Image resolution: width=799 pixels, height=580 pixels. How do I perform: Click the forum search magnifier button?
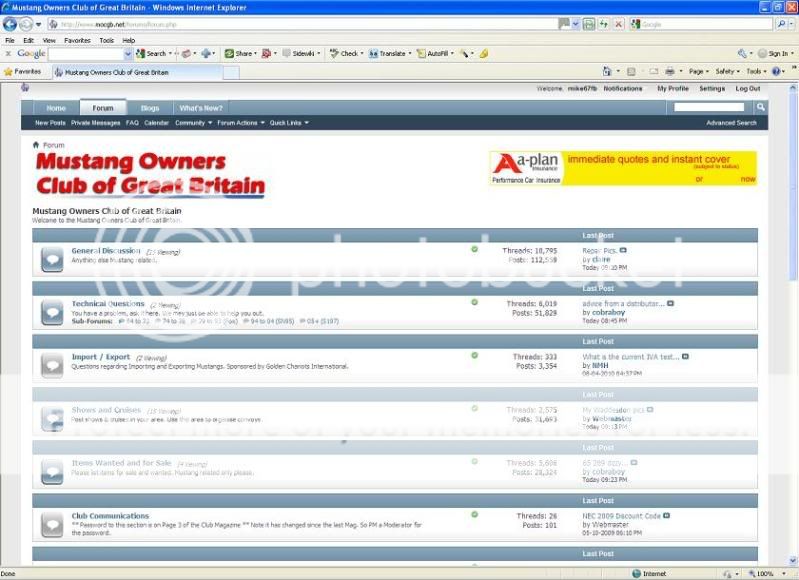(x=761, y=107)
